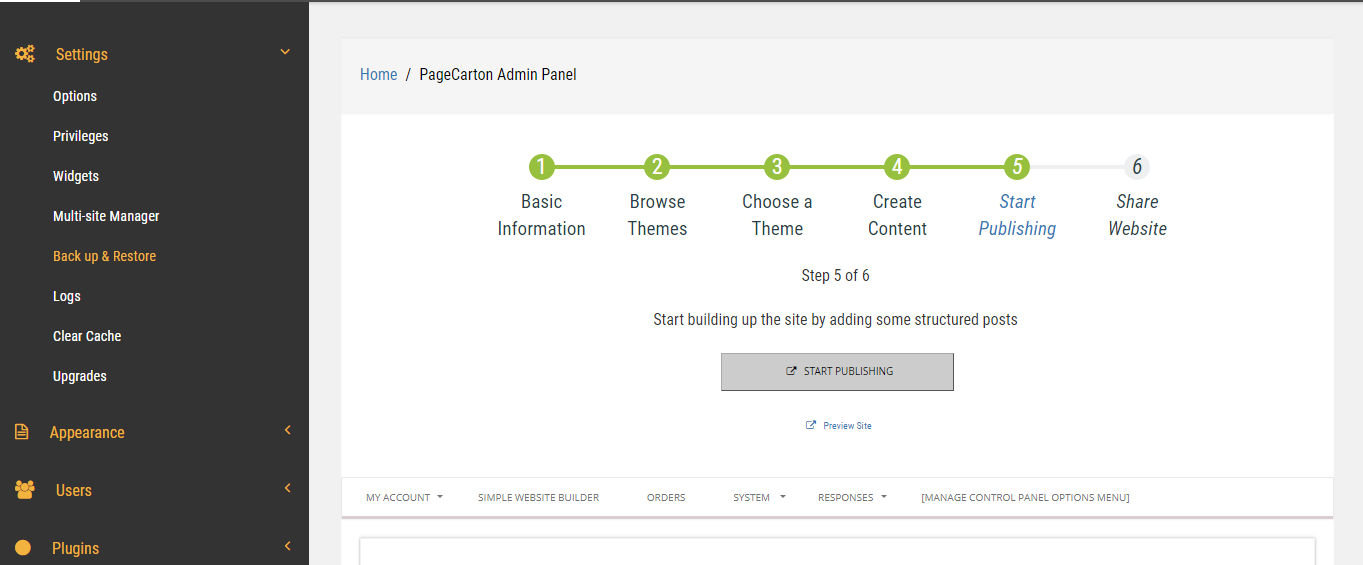This screenshot has height=565, width=1363.
Task: Select step 3 circle Choose a Theme
Action: tap(777, 166)
